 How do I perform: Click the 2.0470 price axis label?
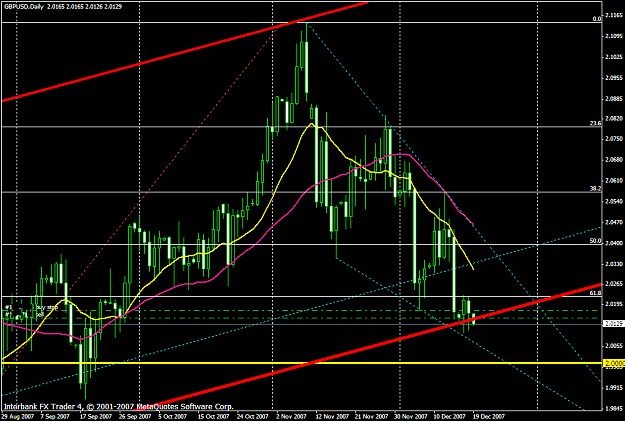click(x=614, y=222)
